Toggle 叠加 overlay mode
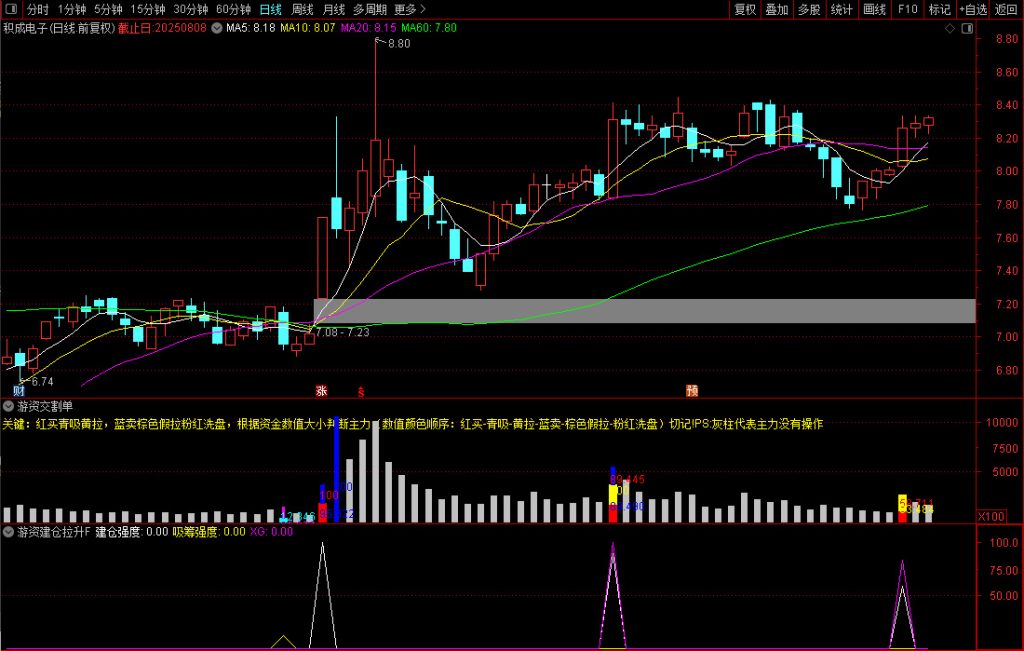Viewport: 1024px width, 651px height. 777,9
